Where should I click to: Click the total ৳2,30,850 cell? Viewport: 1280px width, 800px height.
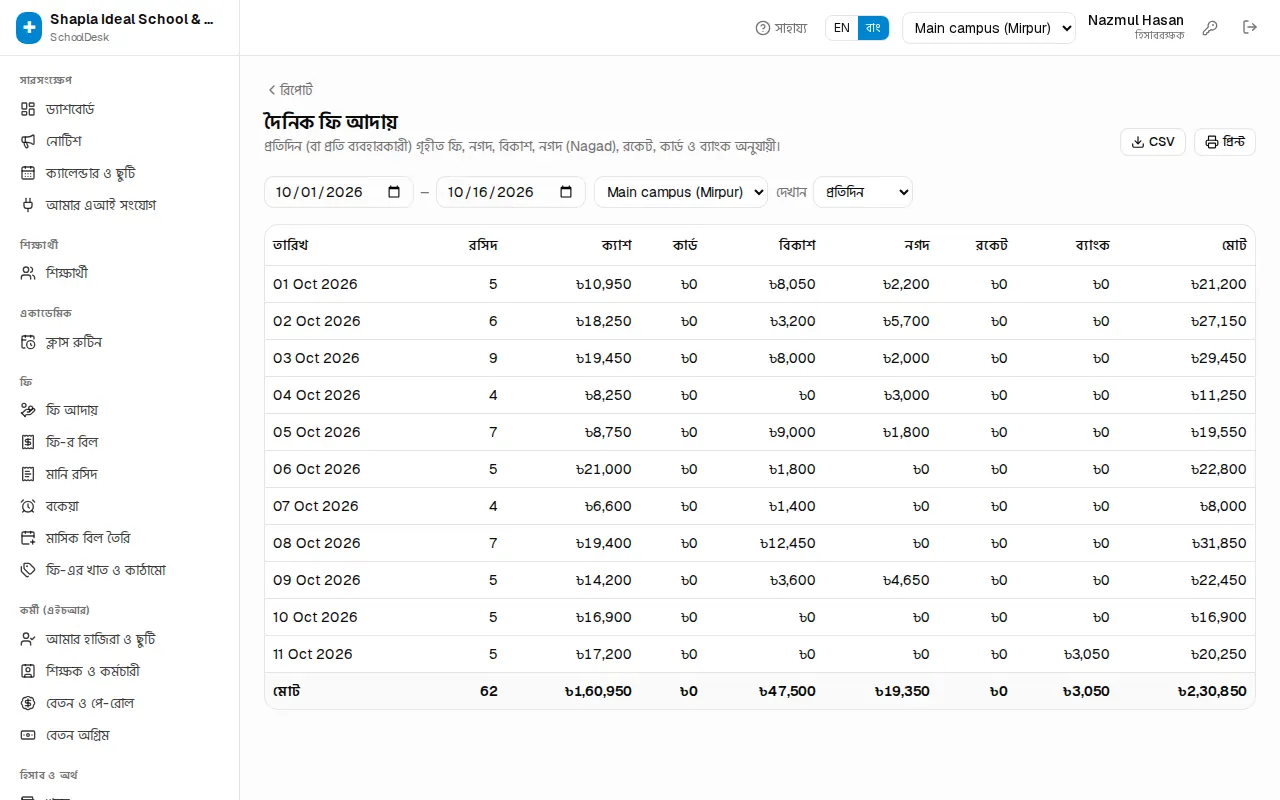point(1212,691)
